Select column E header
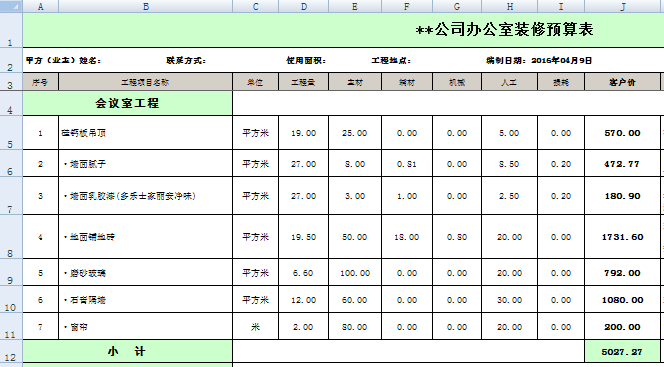 click(x=355, y=6)
